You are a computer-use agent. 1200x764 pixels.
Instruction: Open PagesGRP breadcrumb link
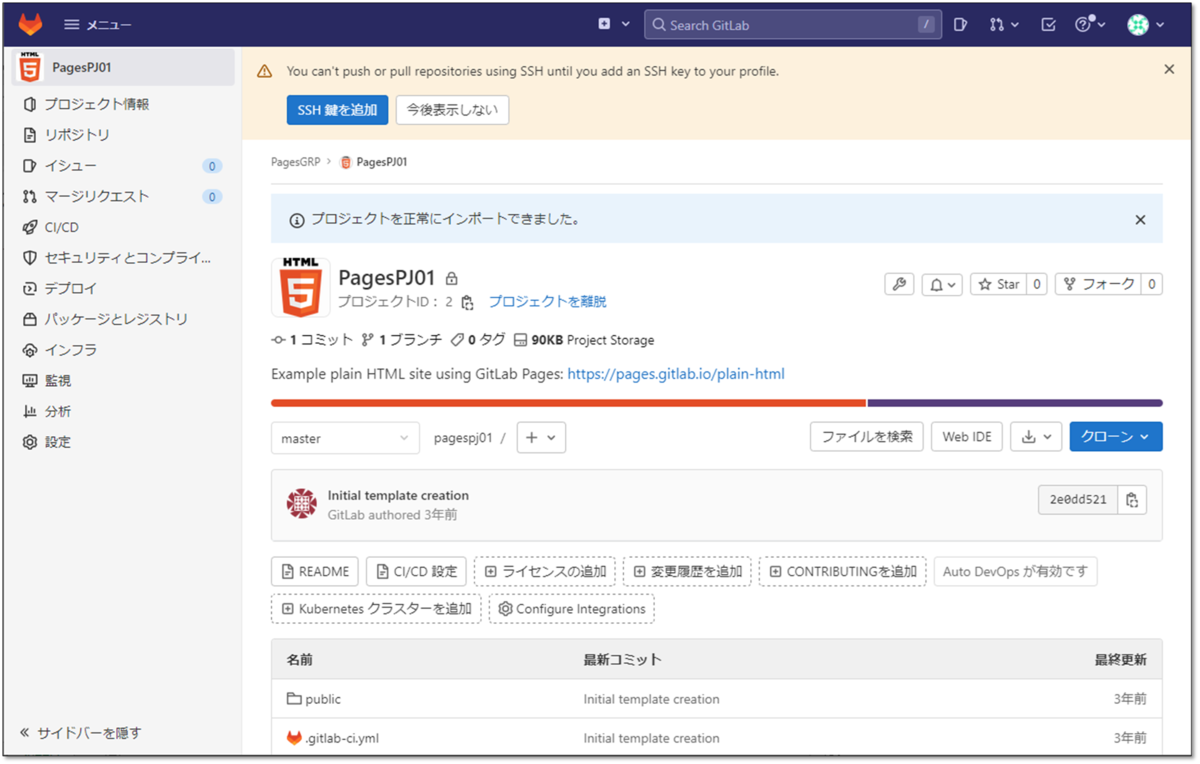tap(295, 162)
